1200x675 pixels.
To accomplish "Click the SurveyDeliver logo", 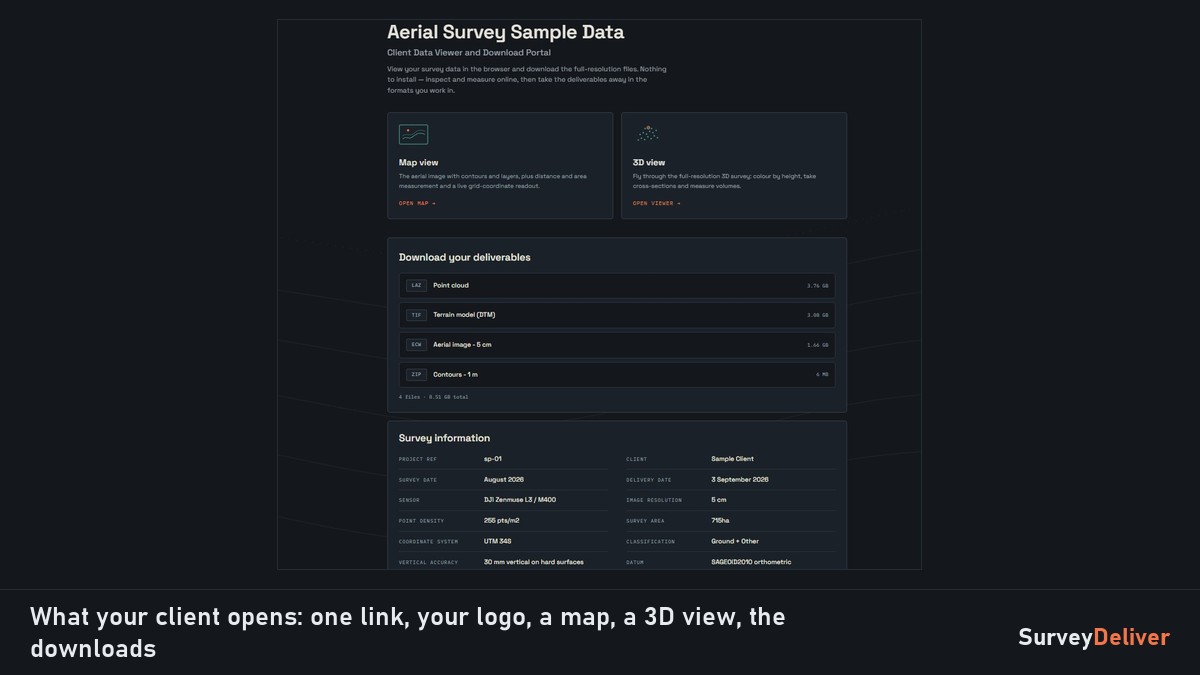I will pyautogui.click(x=1094, y=637).
